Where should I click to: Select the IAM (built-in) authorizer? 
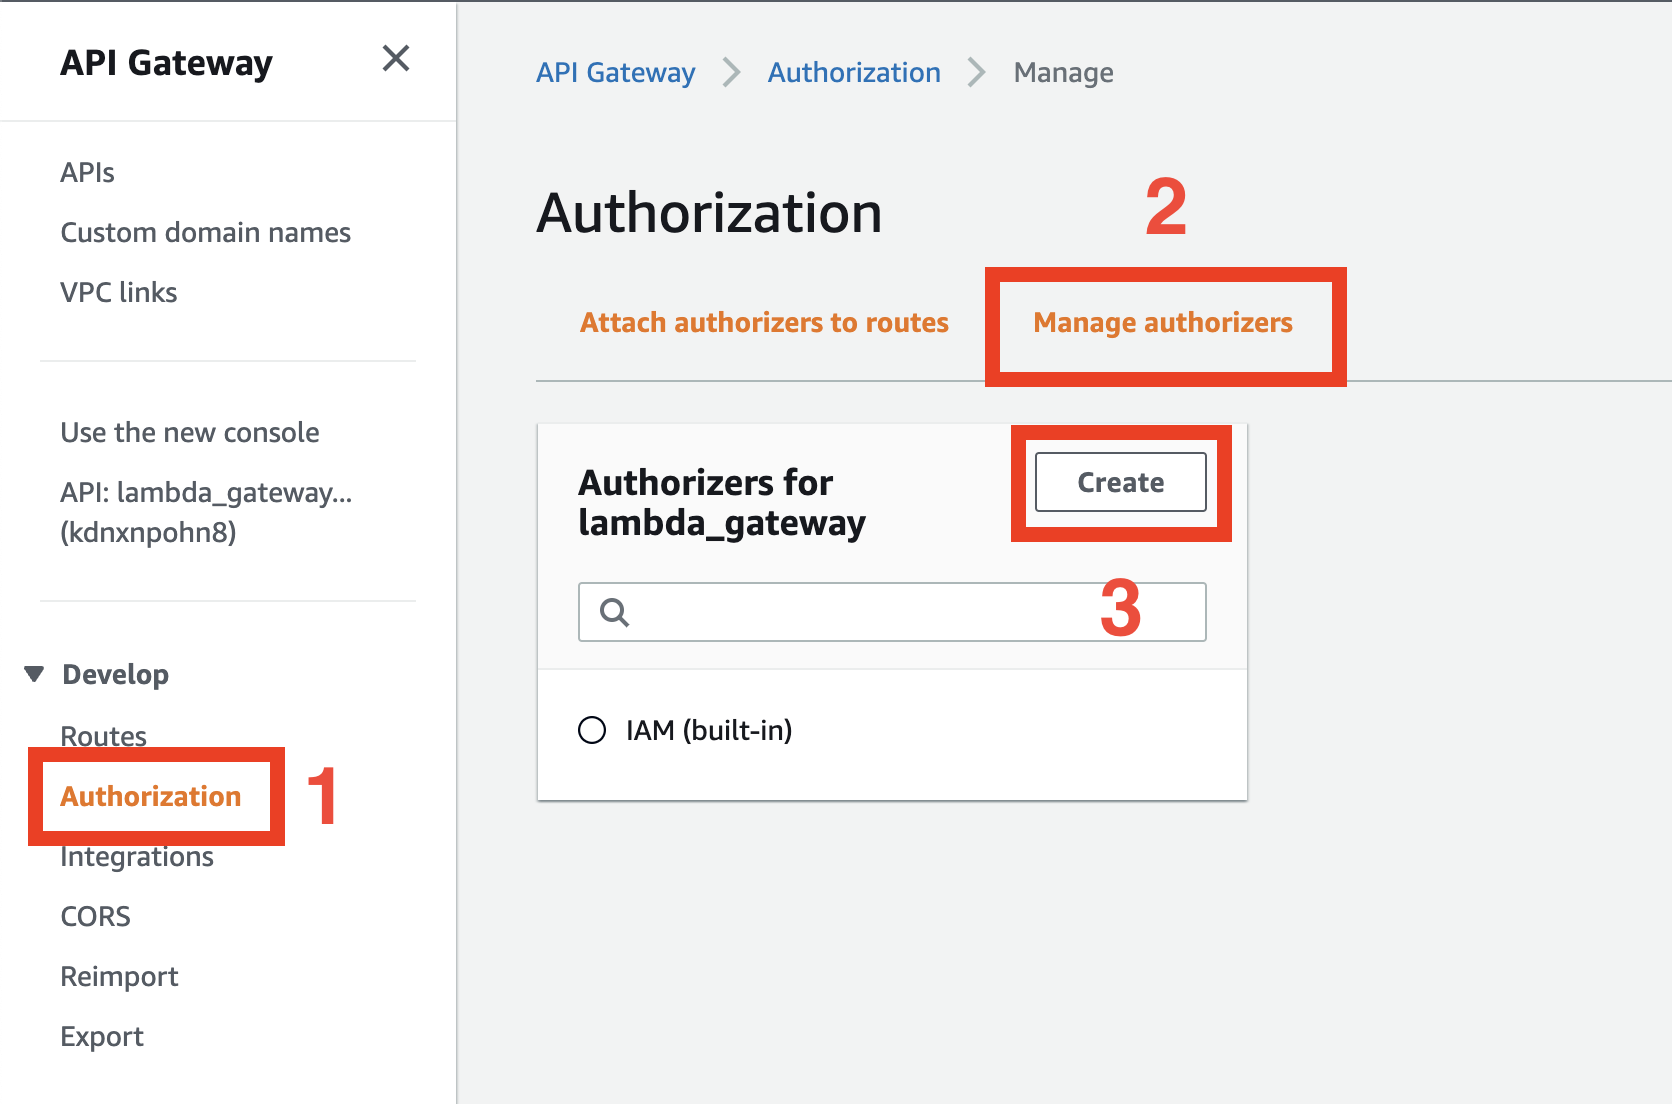tap(593, 730)
